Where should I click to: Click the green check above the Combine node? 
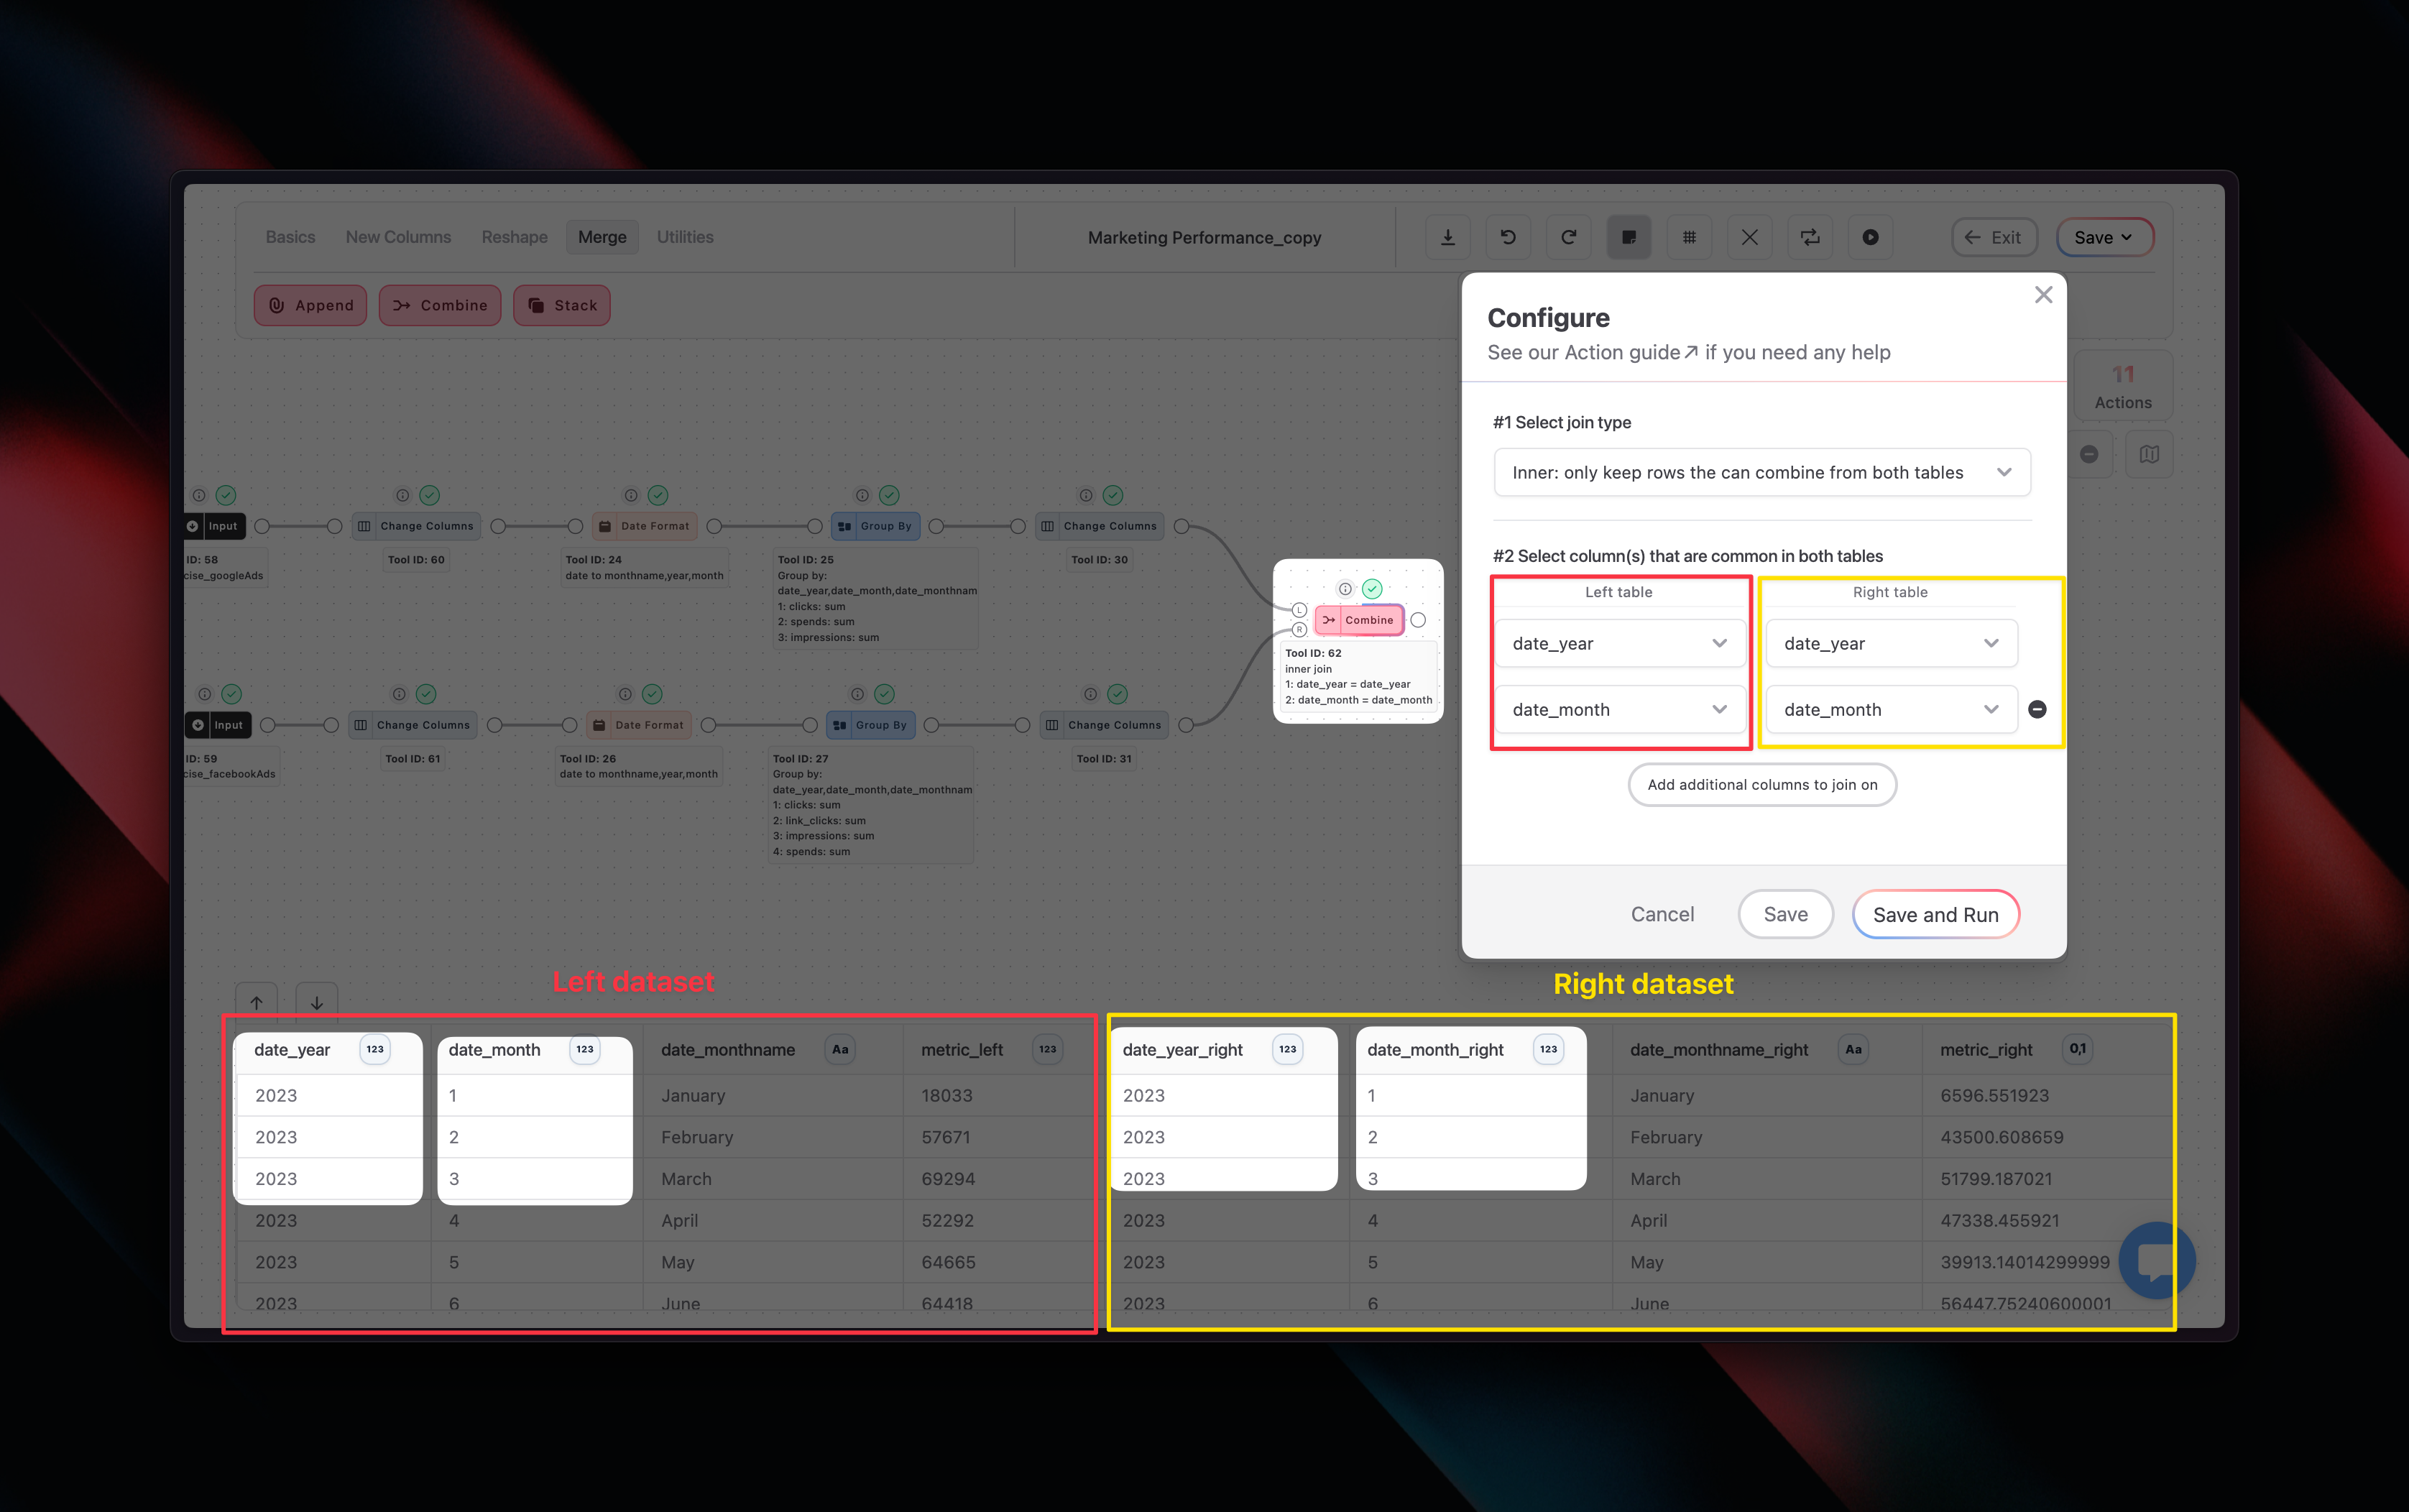pos(1372,589)
